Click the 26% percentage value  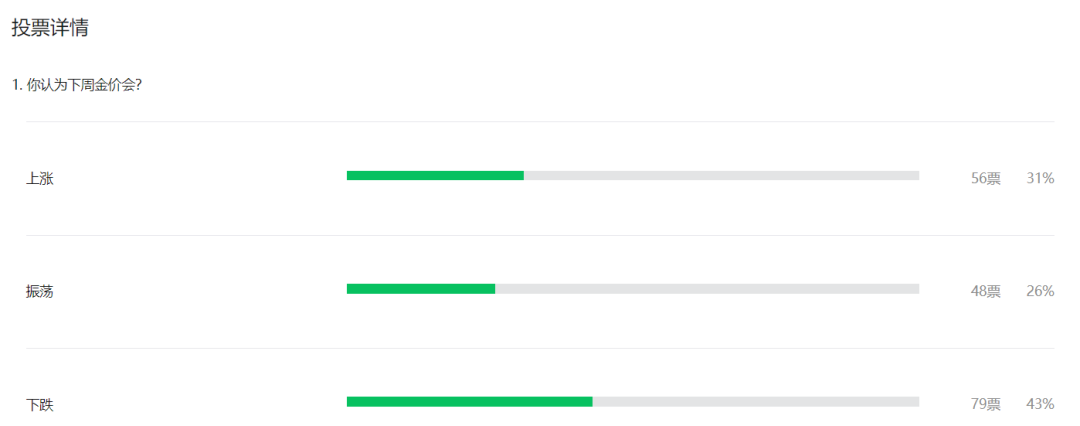click(1040, 292)
